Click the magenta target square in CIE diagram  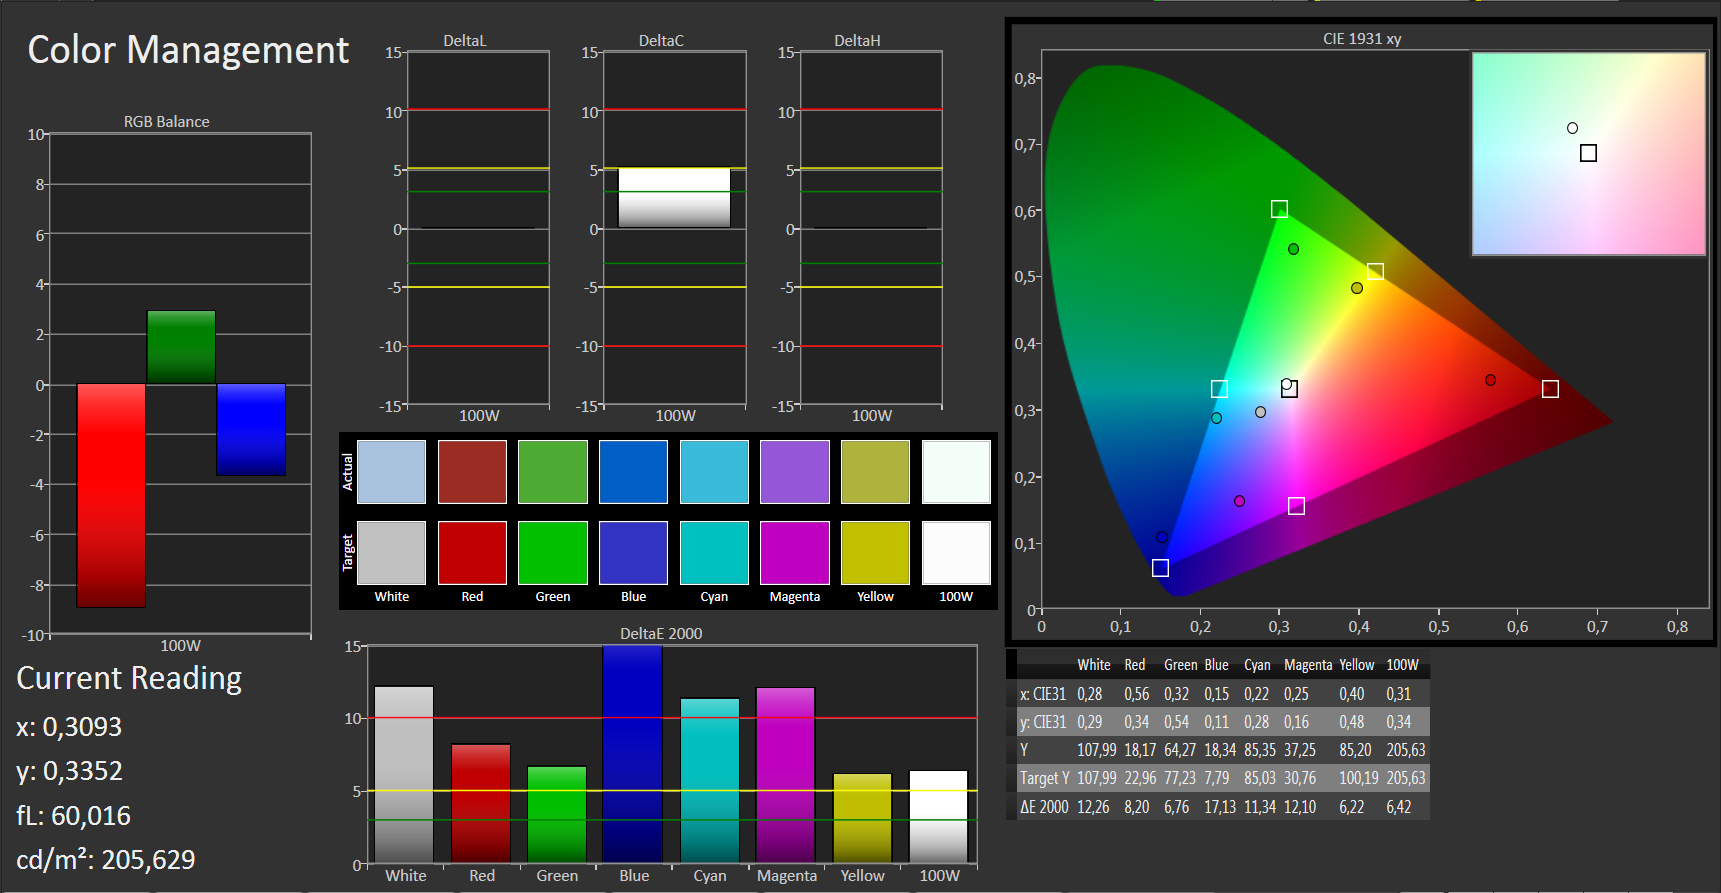click(x=1296, y=506)
